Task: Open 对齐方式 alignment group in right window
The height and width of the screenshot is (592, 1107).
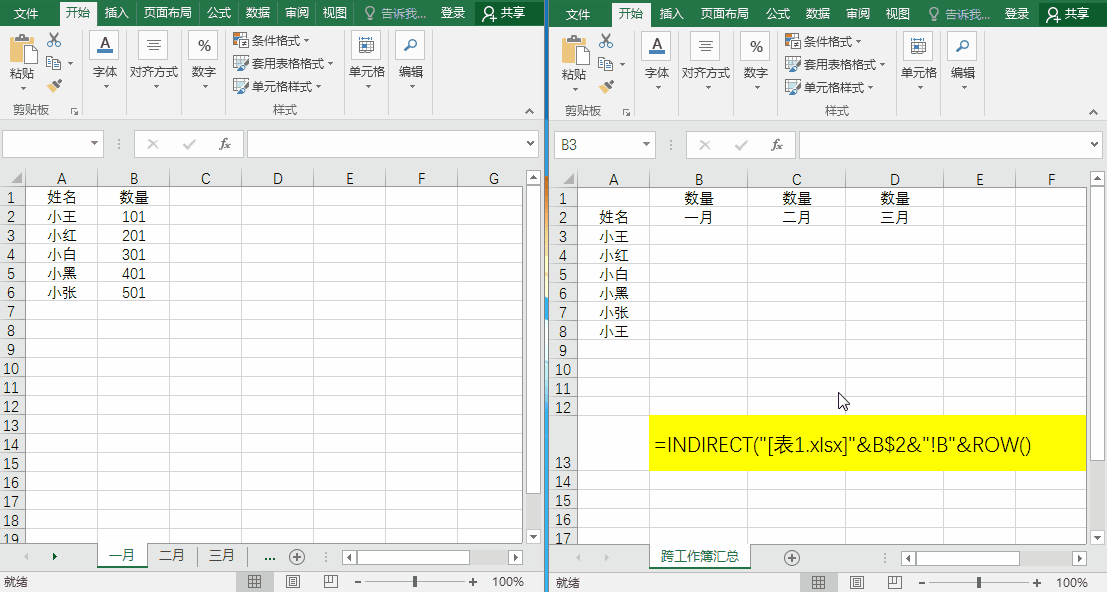Action: point(705,62)
